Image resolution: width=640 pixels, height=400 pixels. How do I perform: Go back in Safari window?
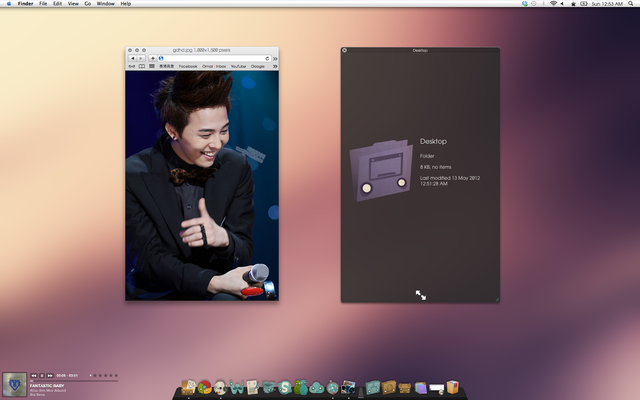[133, 58]
